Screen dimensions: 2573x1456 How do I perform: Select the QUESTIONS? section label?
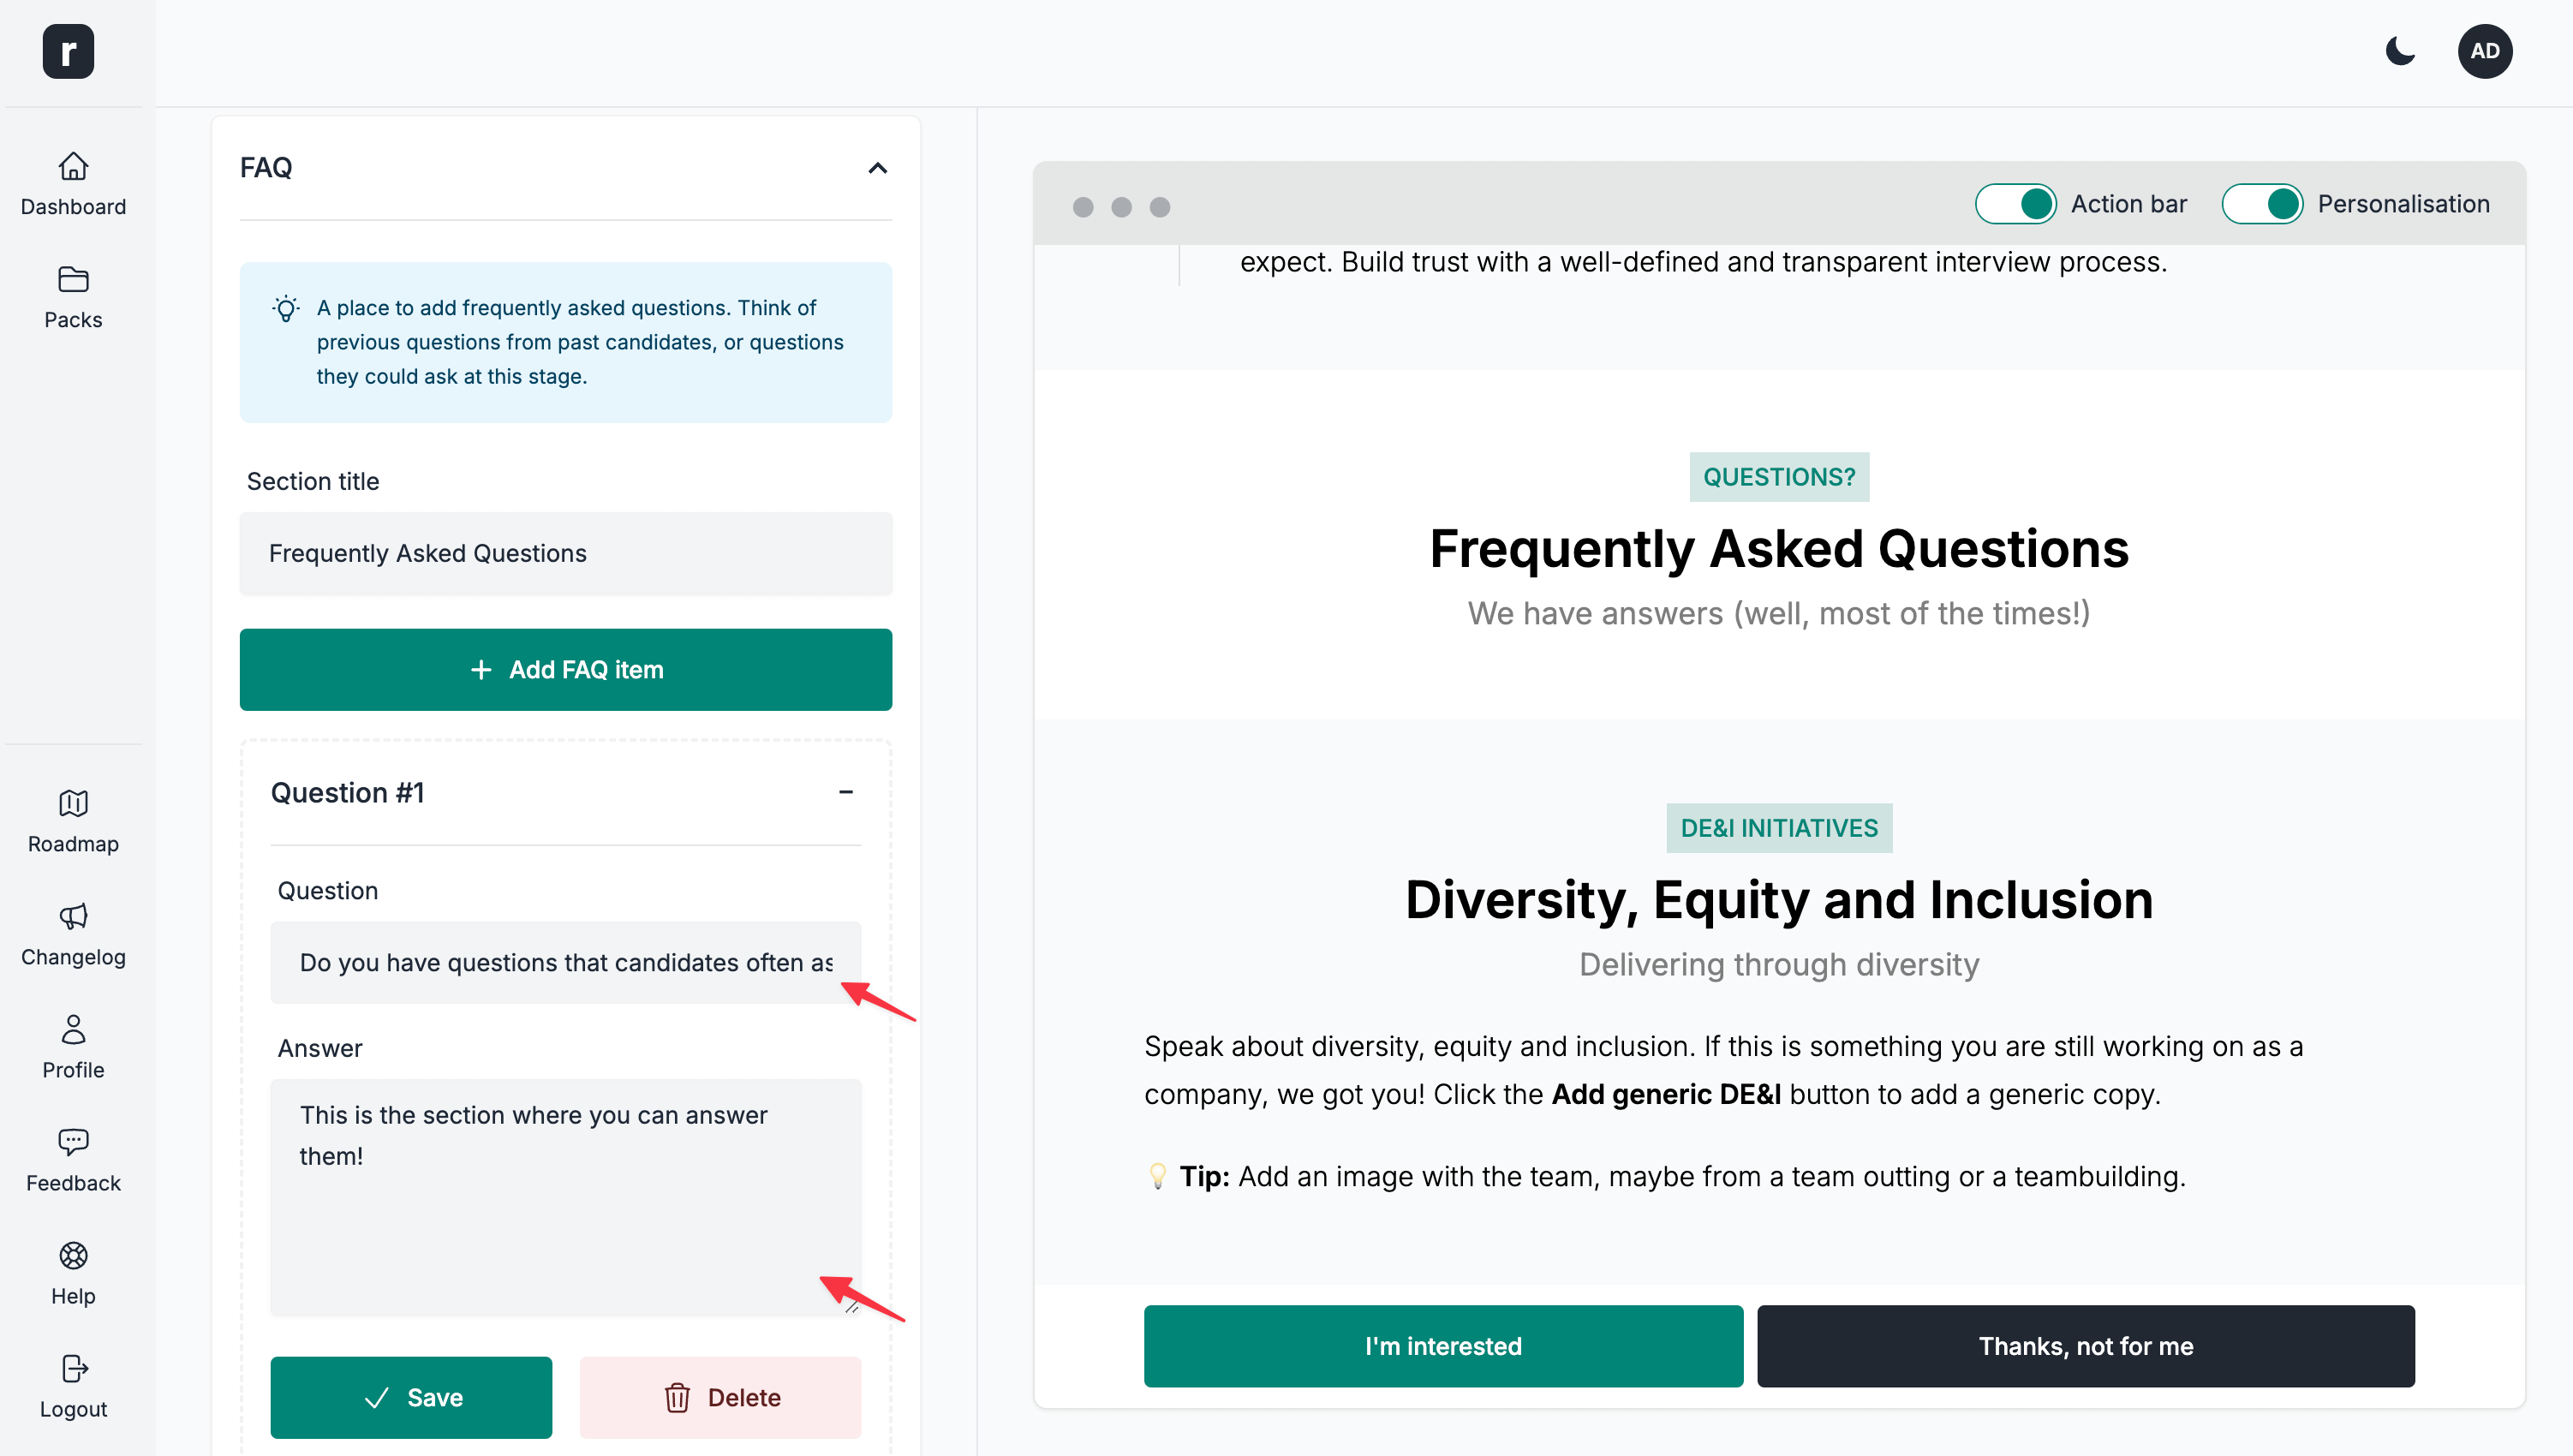(x=1779, y=476)
